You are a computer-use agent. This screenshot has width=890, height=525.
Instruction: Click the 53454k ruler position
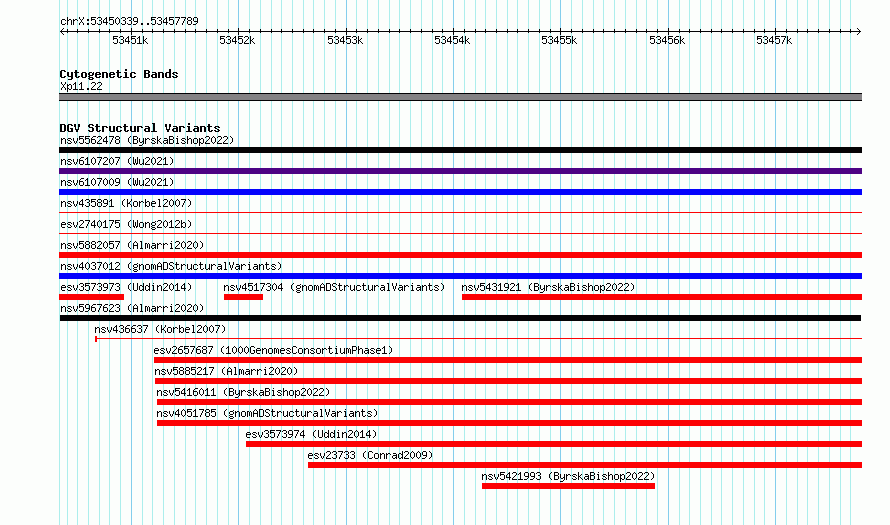452,40
